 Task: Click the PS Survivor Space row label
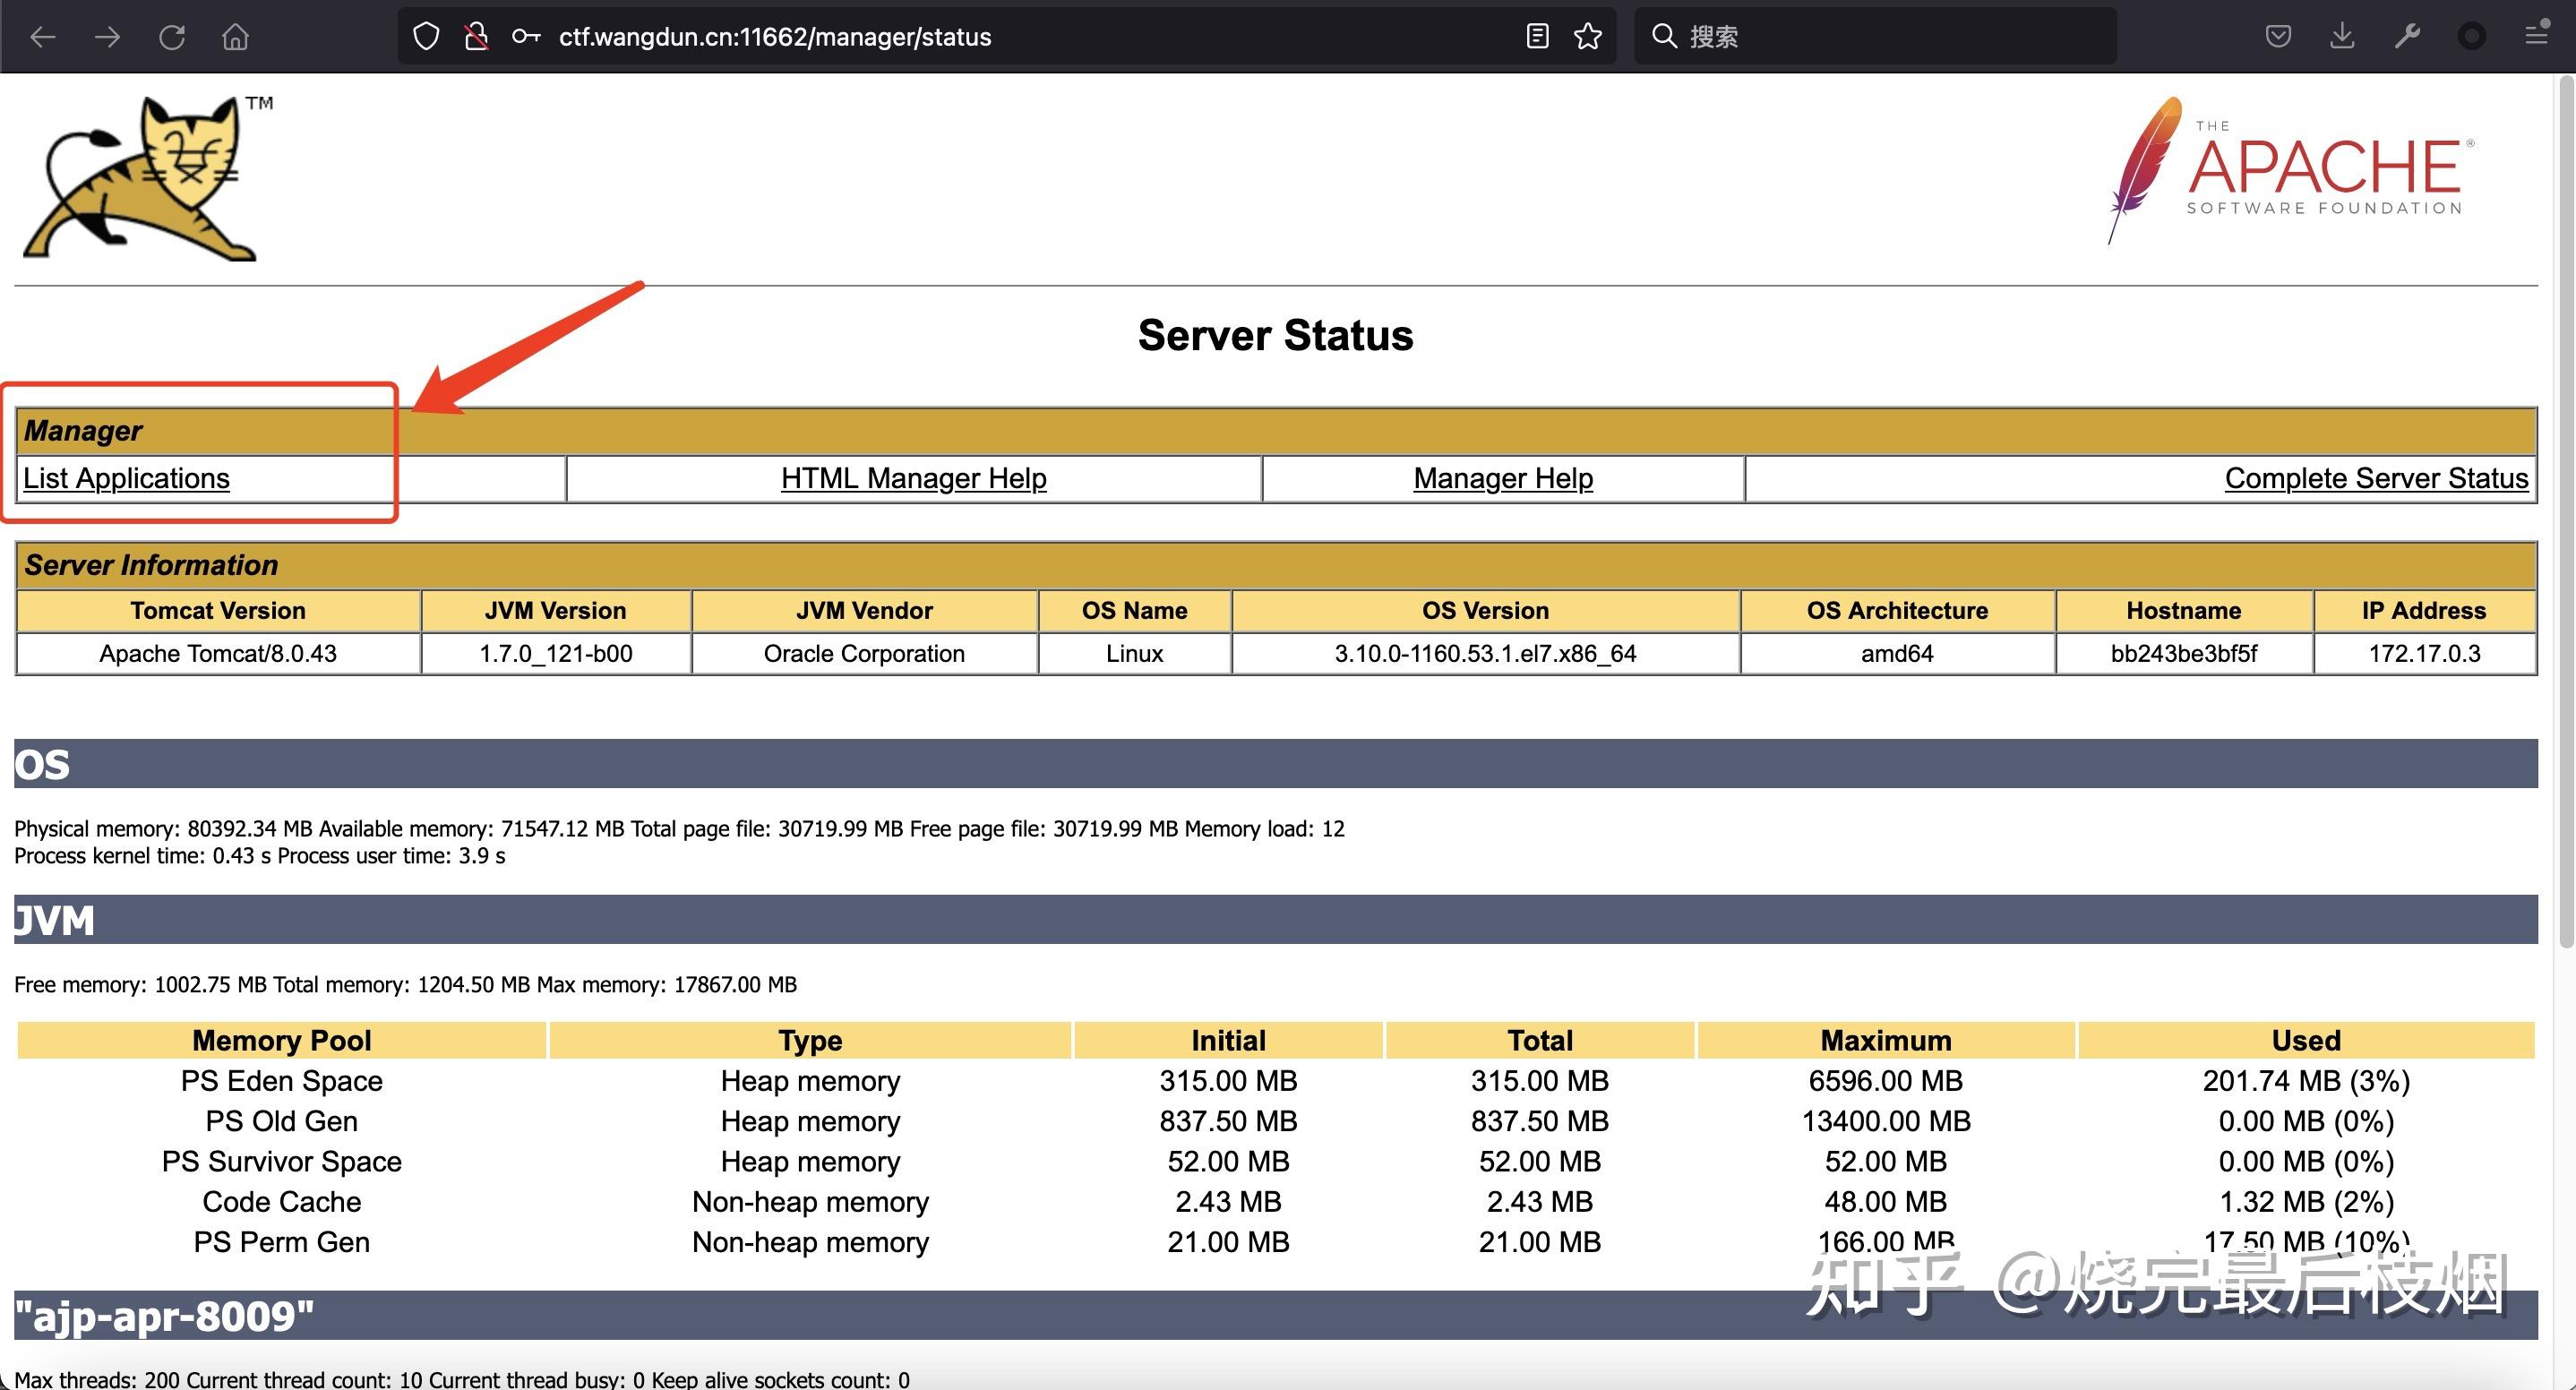coord(282,1161)
